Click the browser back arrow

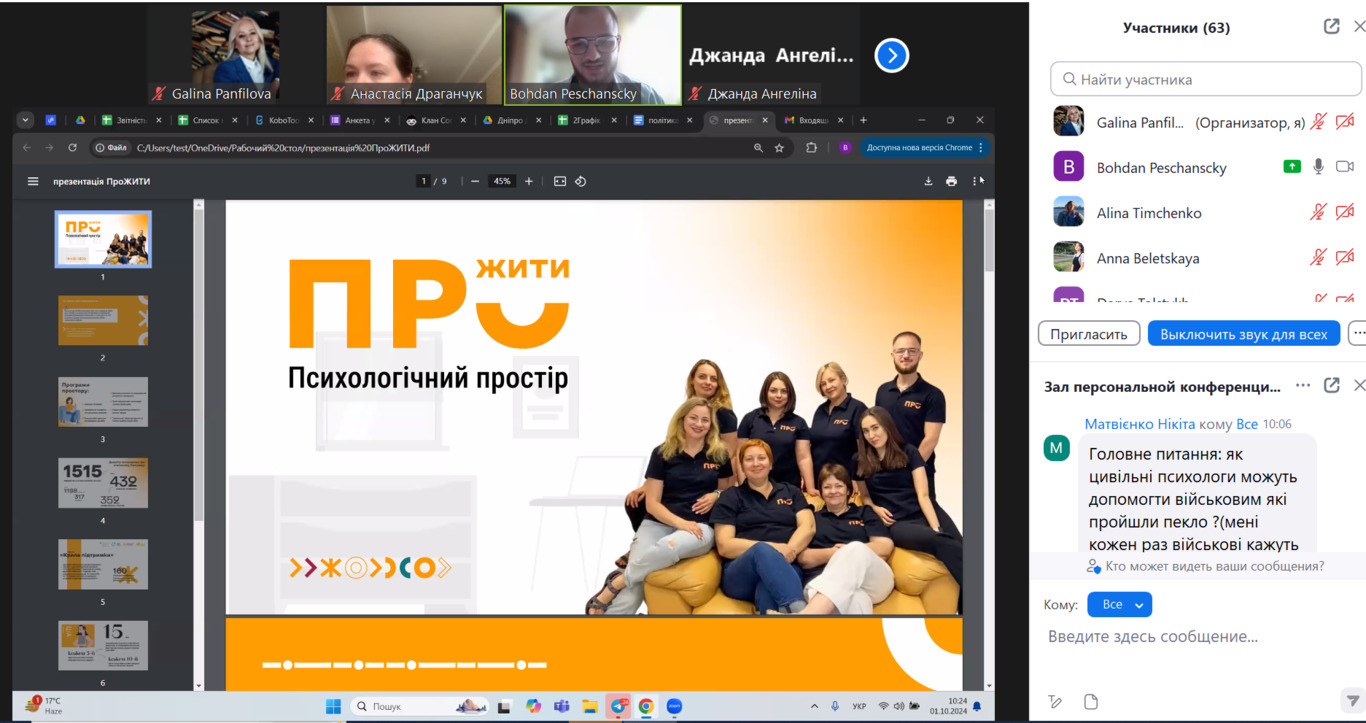[27, 147]
